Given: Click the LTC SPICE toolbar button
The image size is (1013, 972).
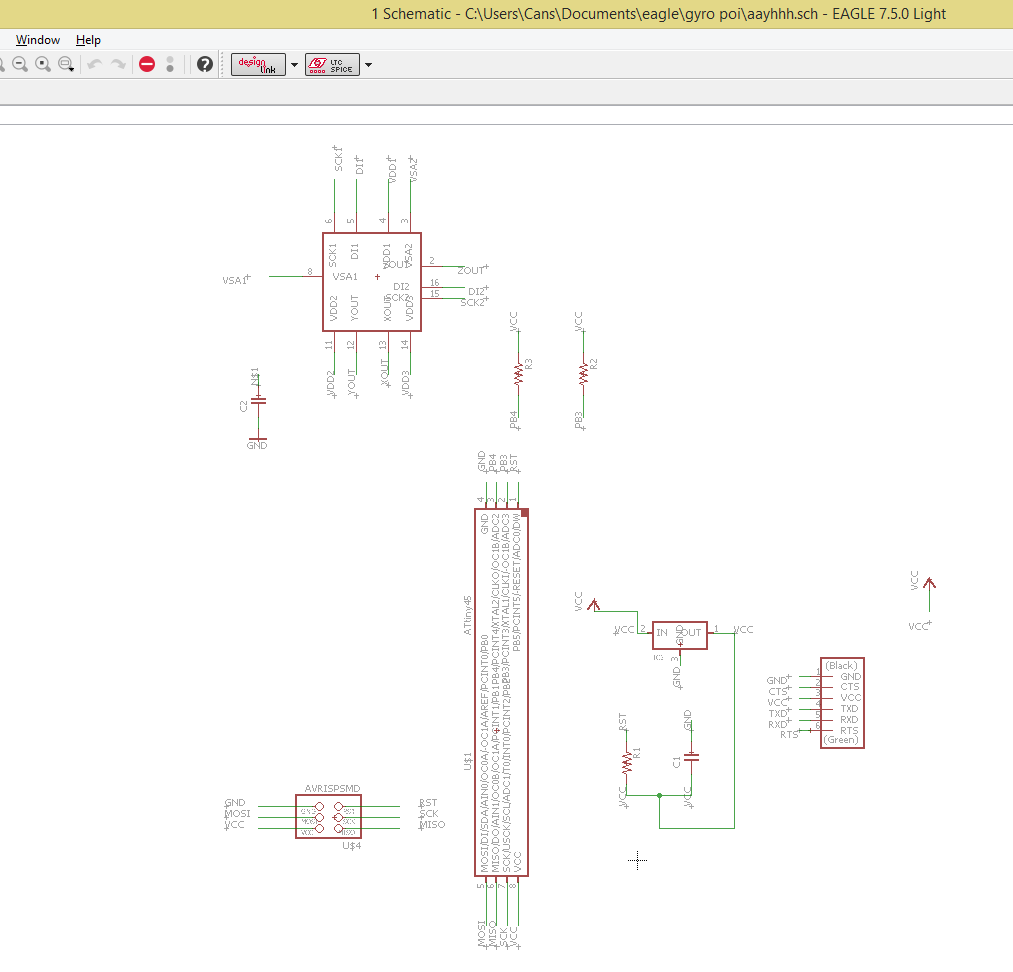Looking at the screenshot, I should (332, 65).
